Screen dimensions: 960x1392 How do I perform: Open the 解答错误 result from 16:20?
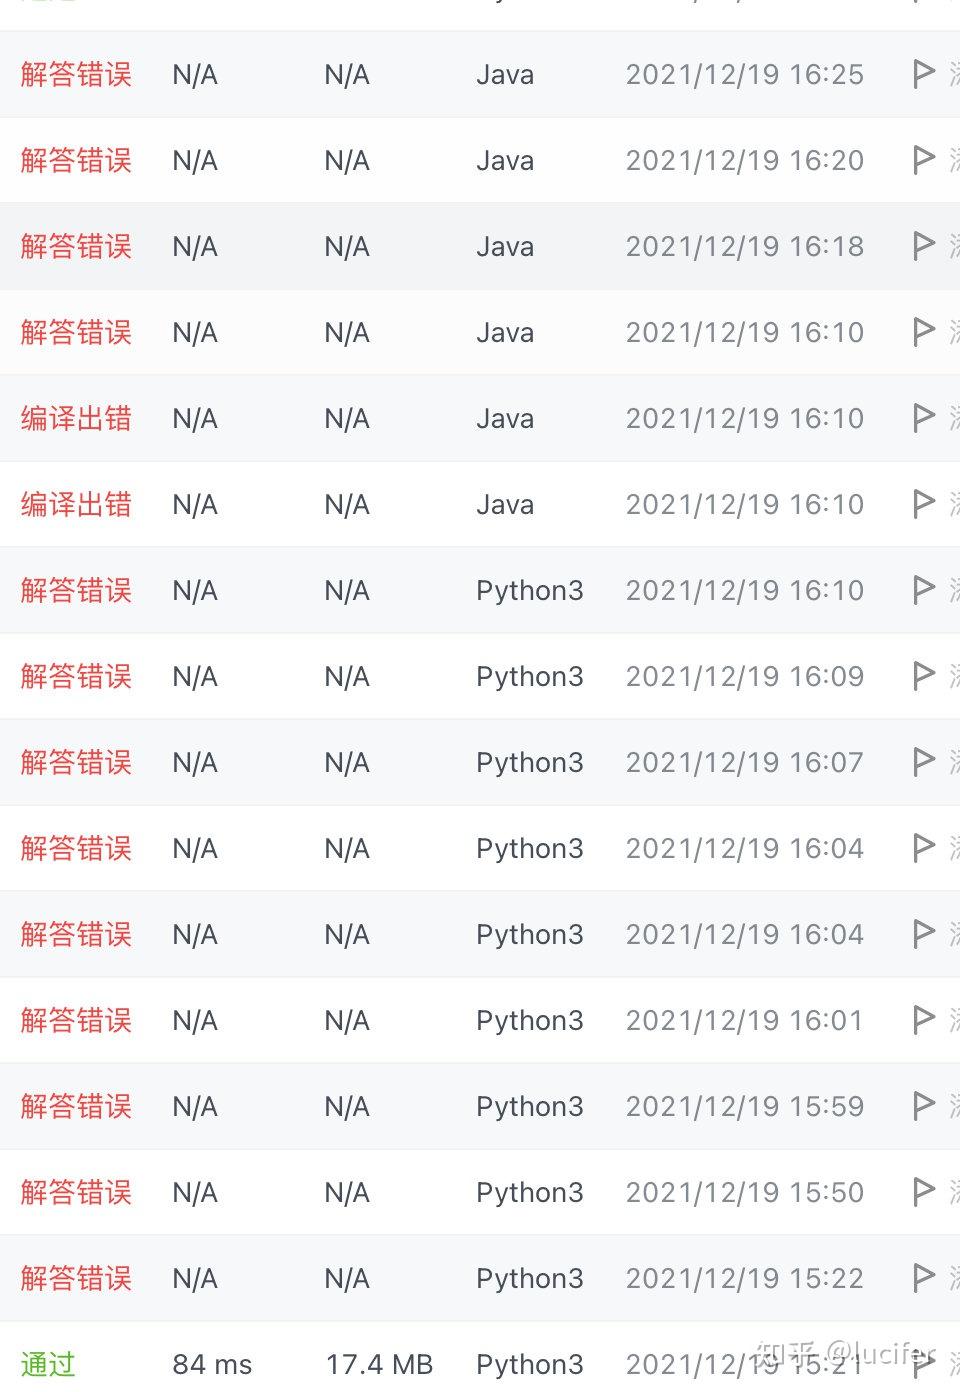[x=76, y=161]
